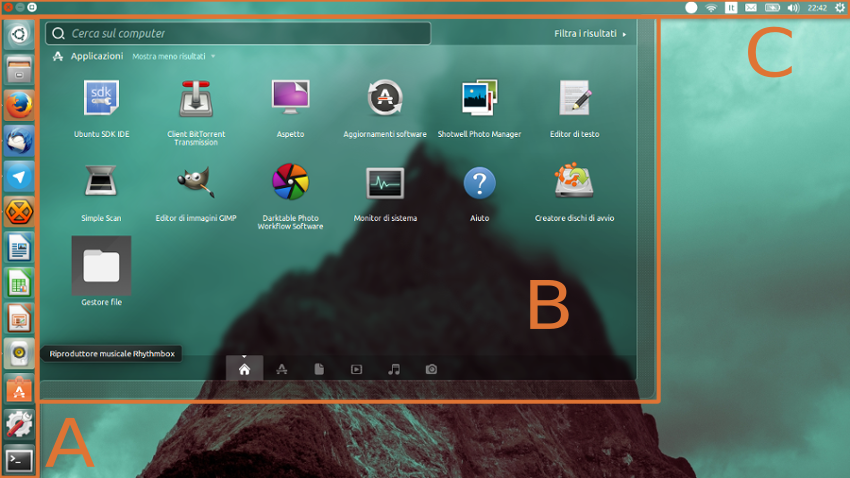This screenshot has width=850, height=478.
Task: Open the volume indicator menu
Action: pyautogui.click(x=793, y=8)
